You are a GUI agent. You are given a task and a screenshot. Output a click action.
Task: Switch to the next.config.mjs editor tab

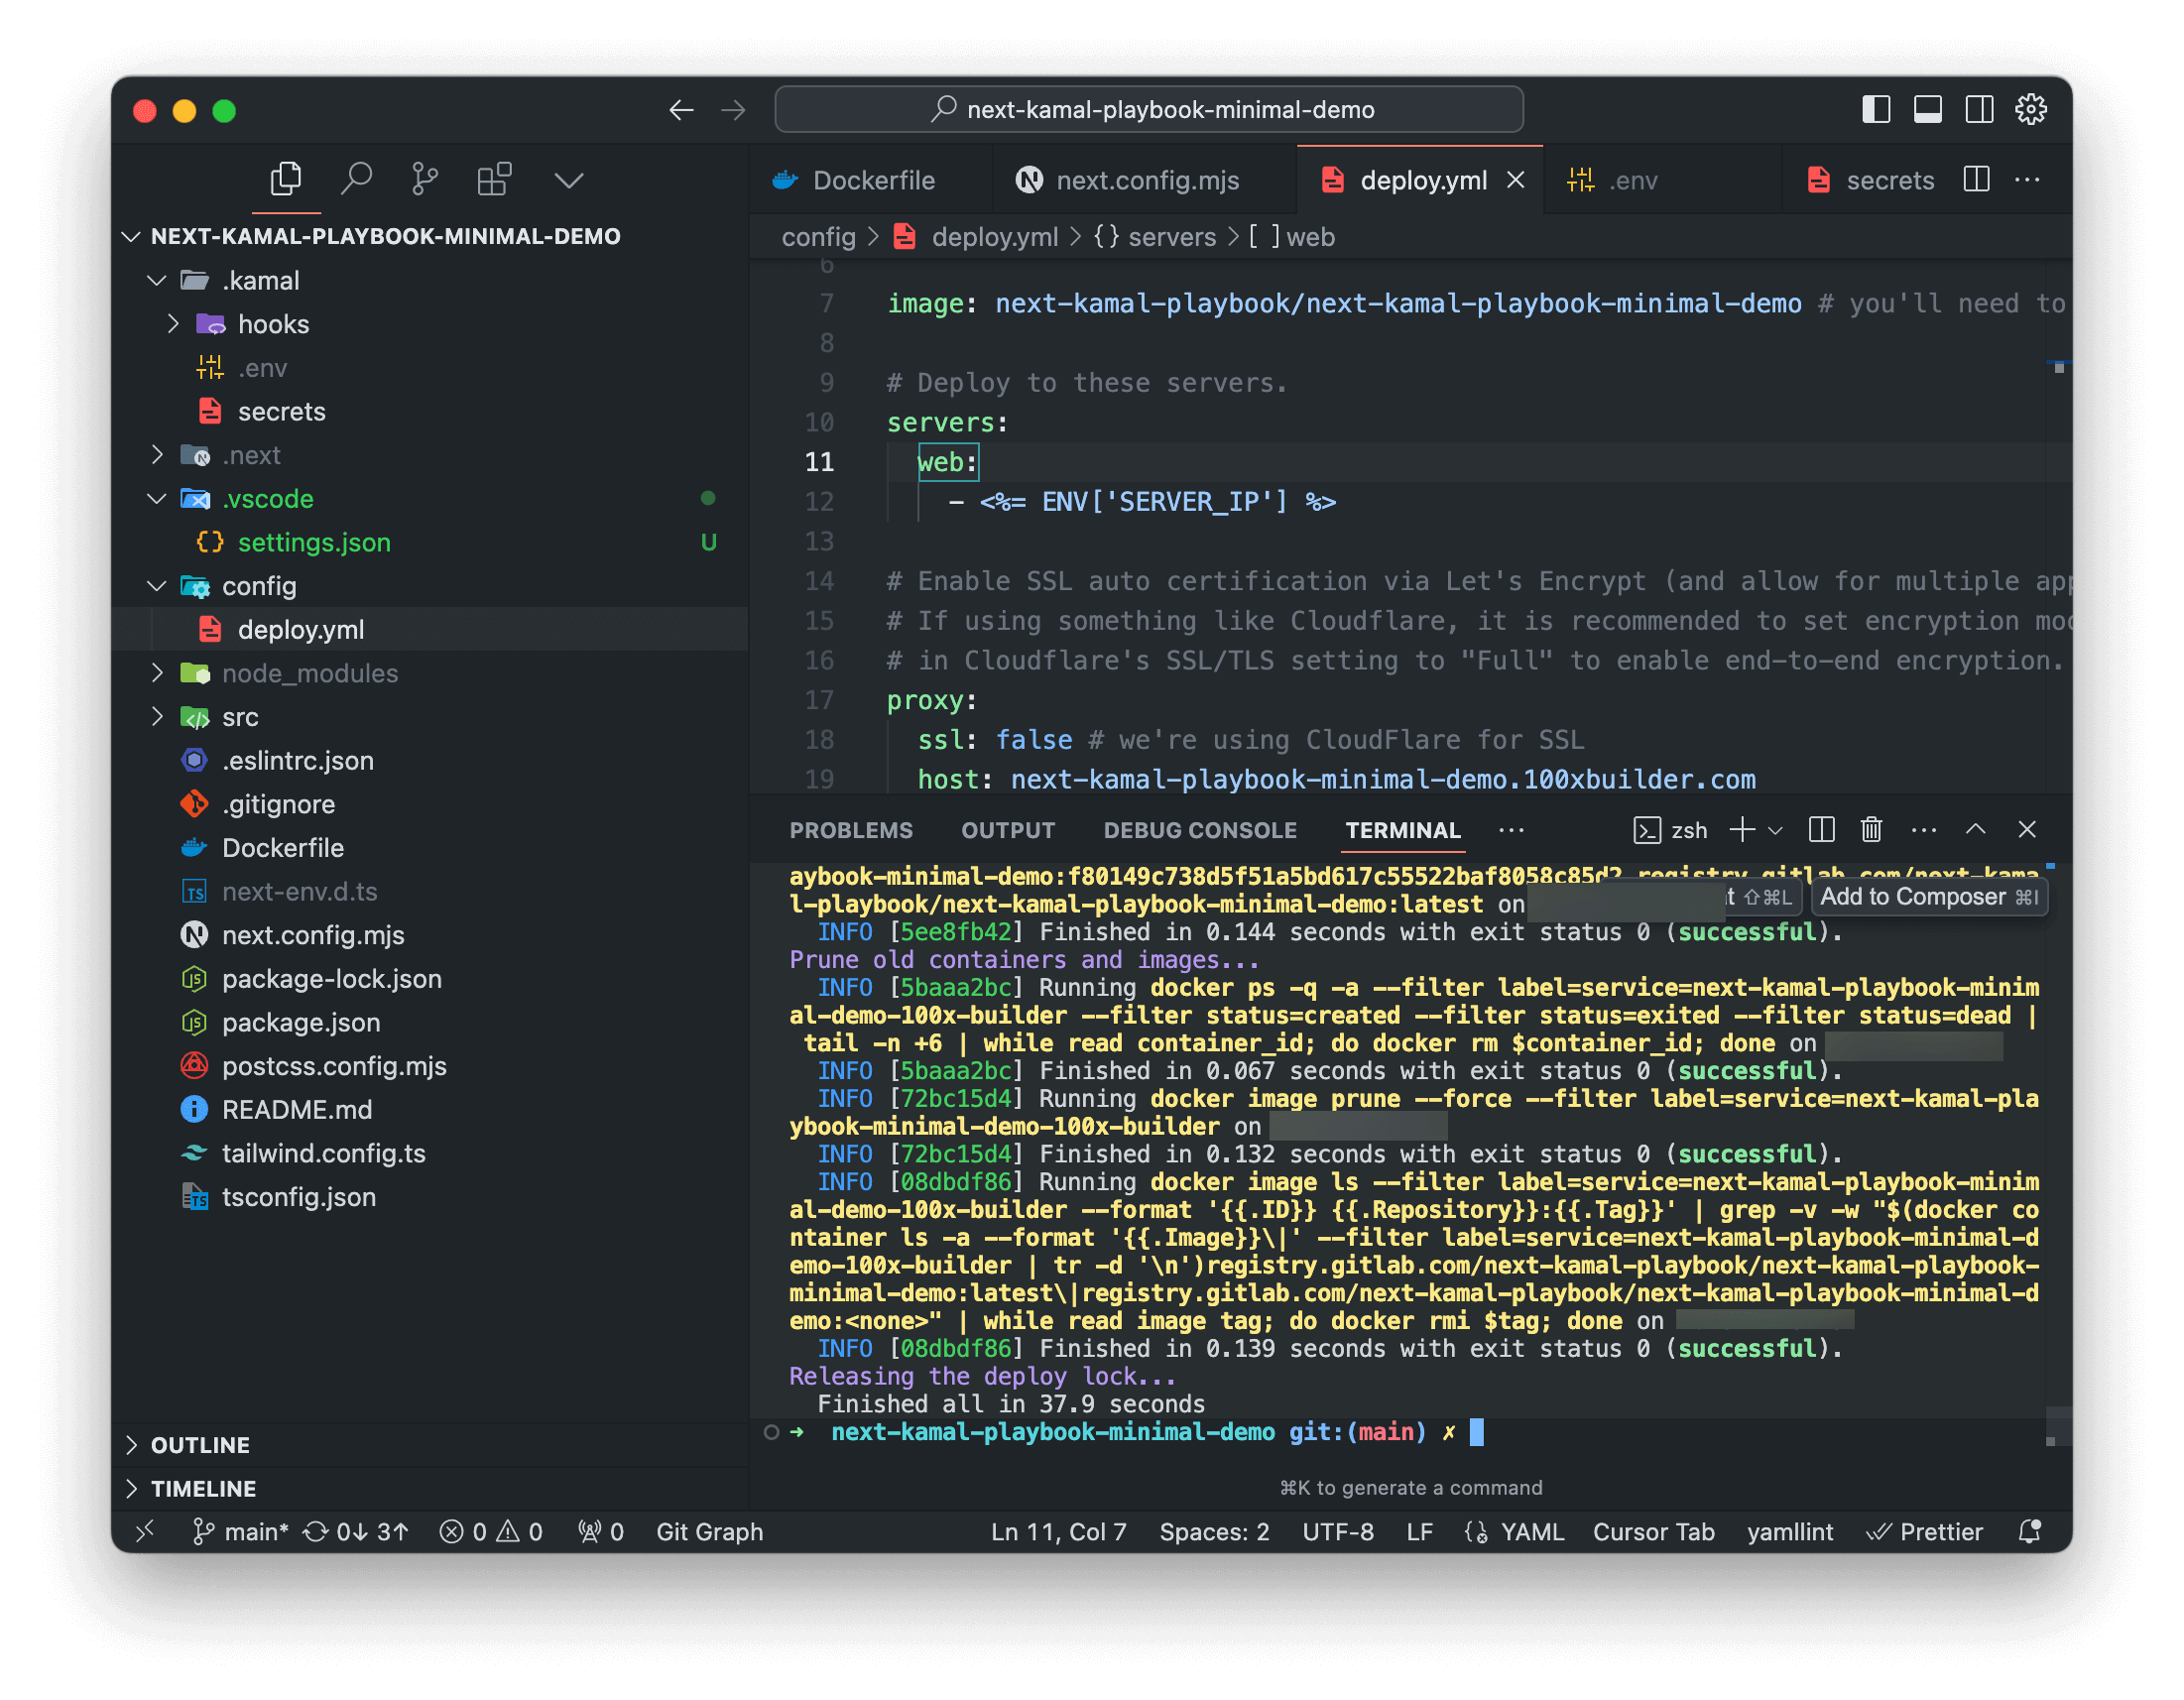tap(1145, 181)
